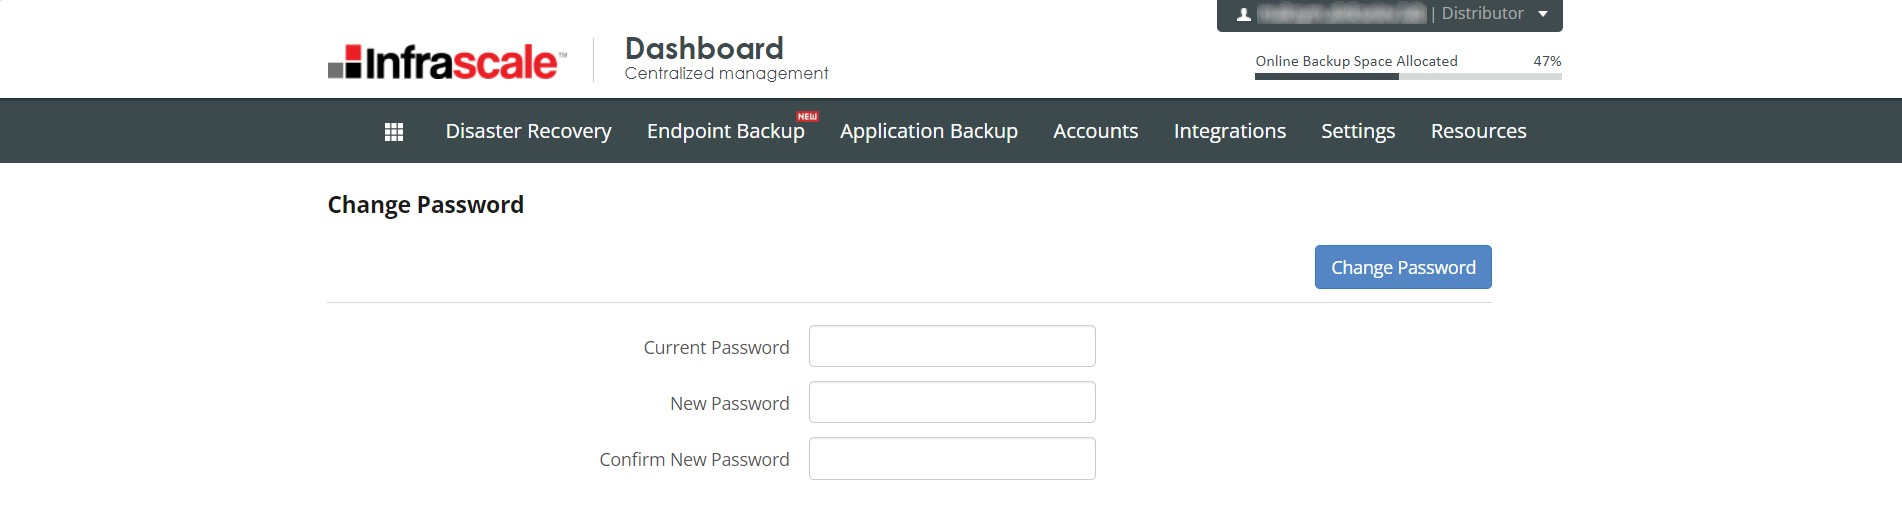
Task: Click the Dashboard title text
Action: 704,48
